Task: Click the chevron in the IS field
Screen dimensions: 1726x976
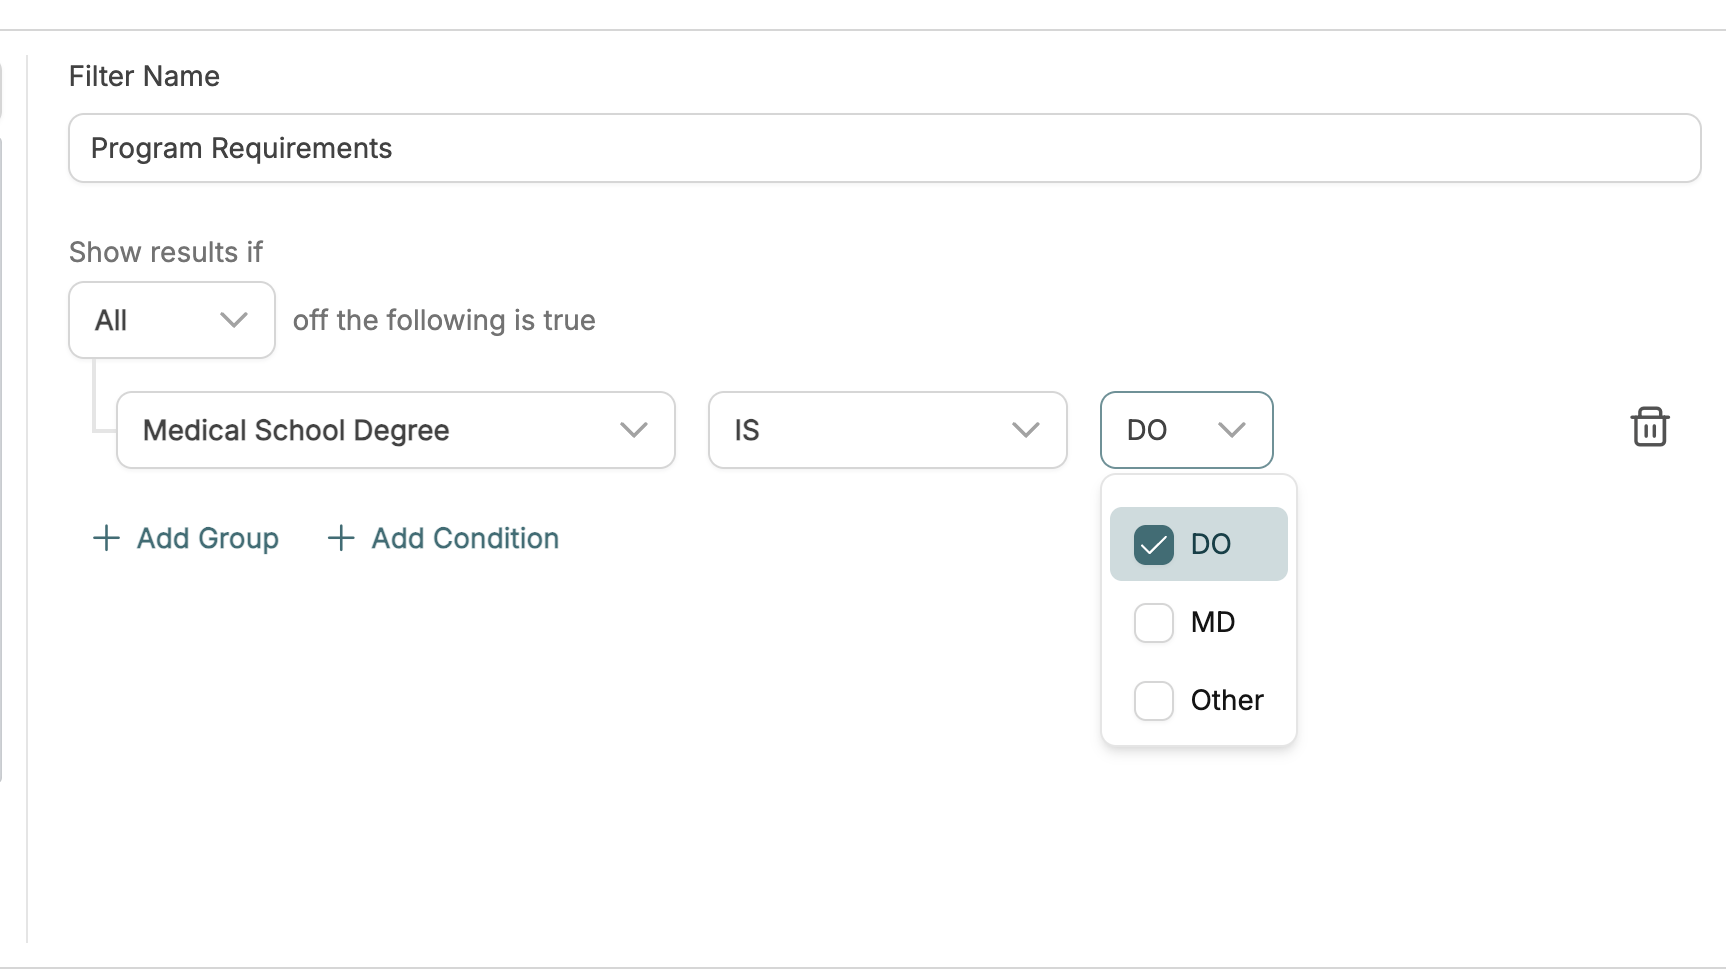Action: [x=1026, y=430]
